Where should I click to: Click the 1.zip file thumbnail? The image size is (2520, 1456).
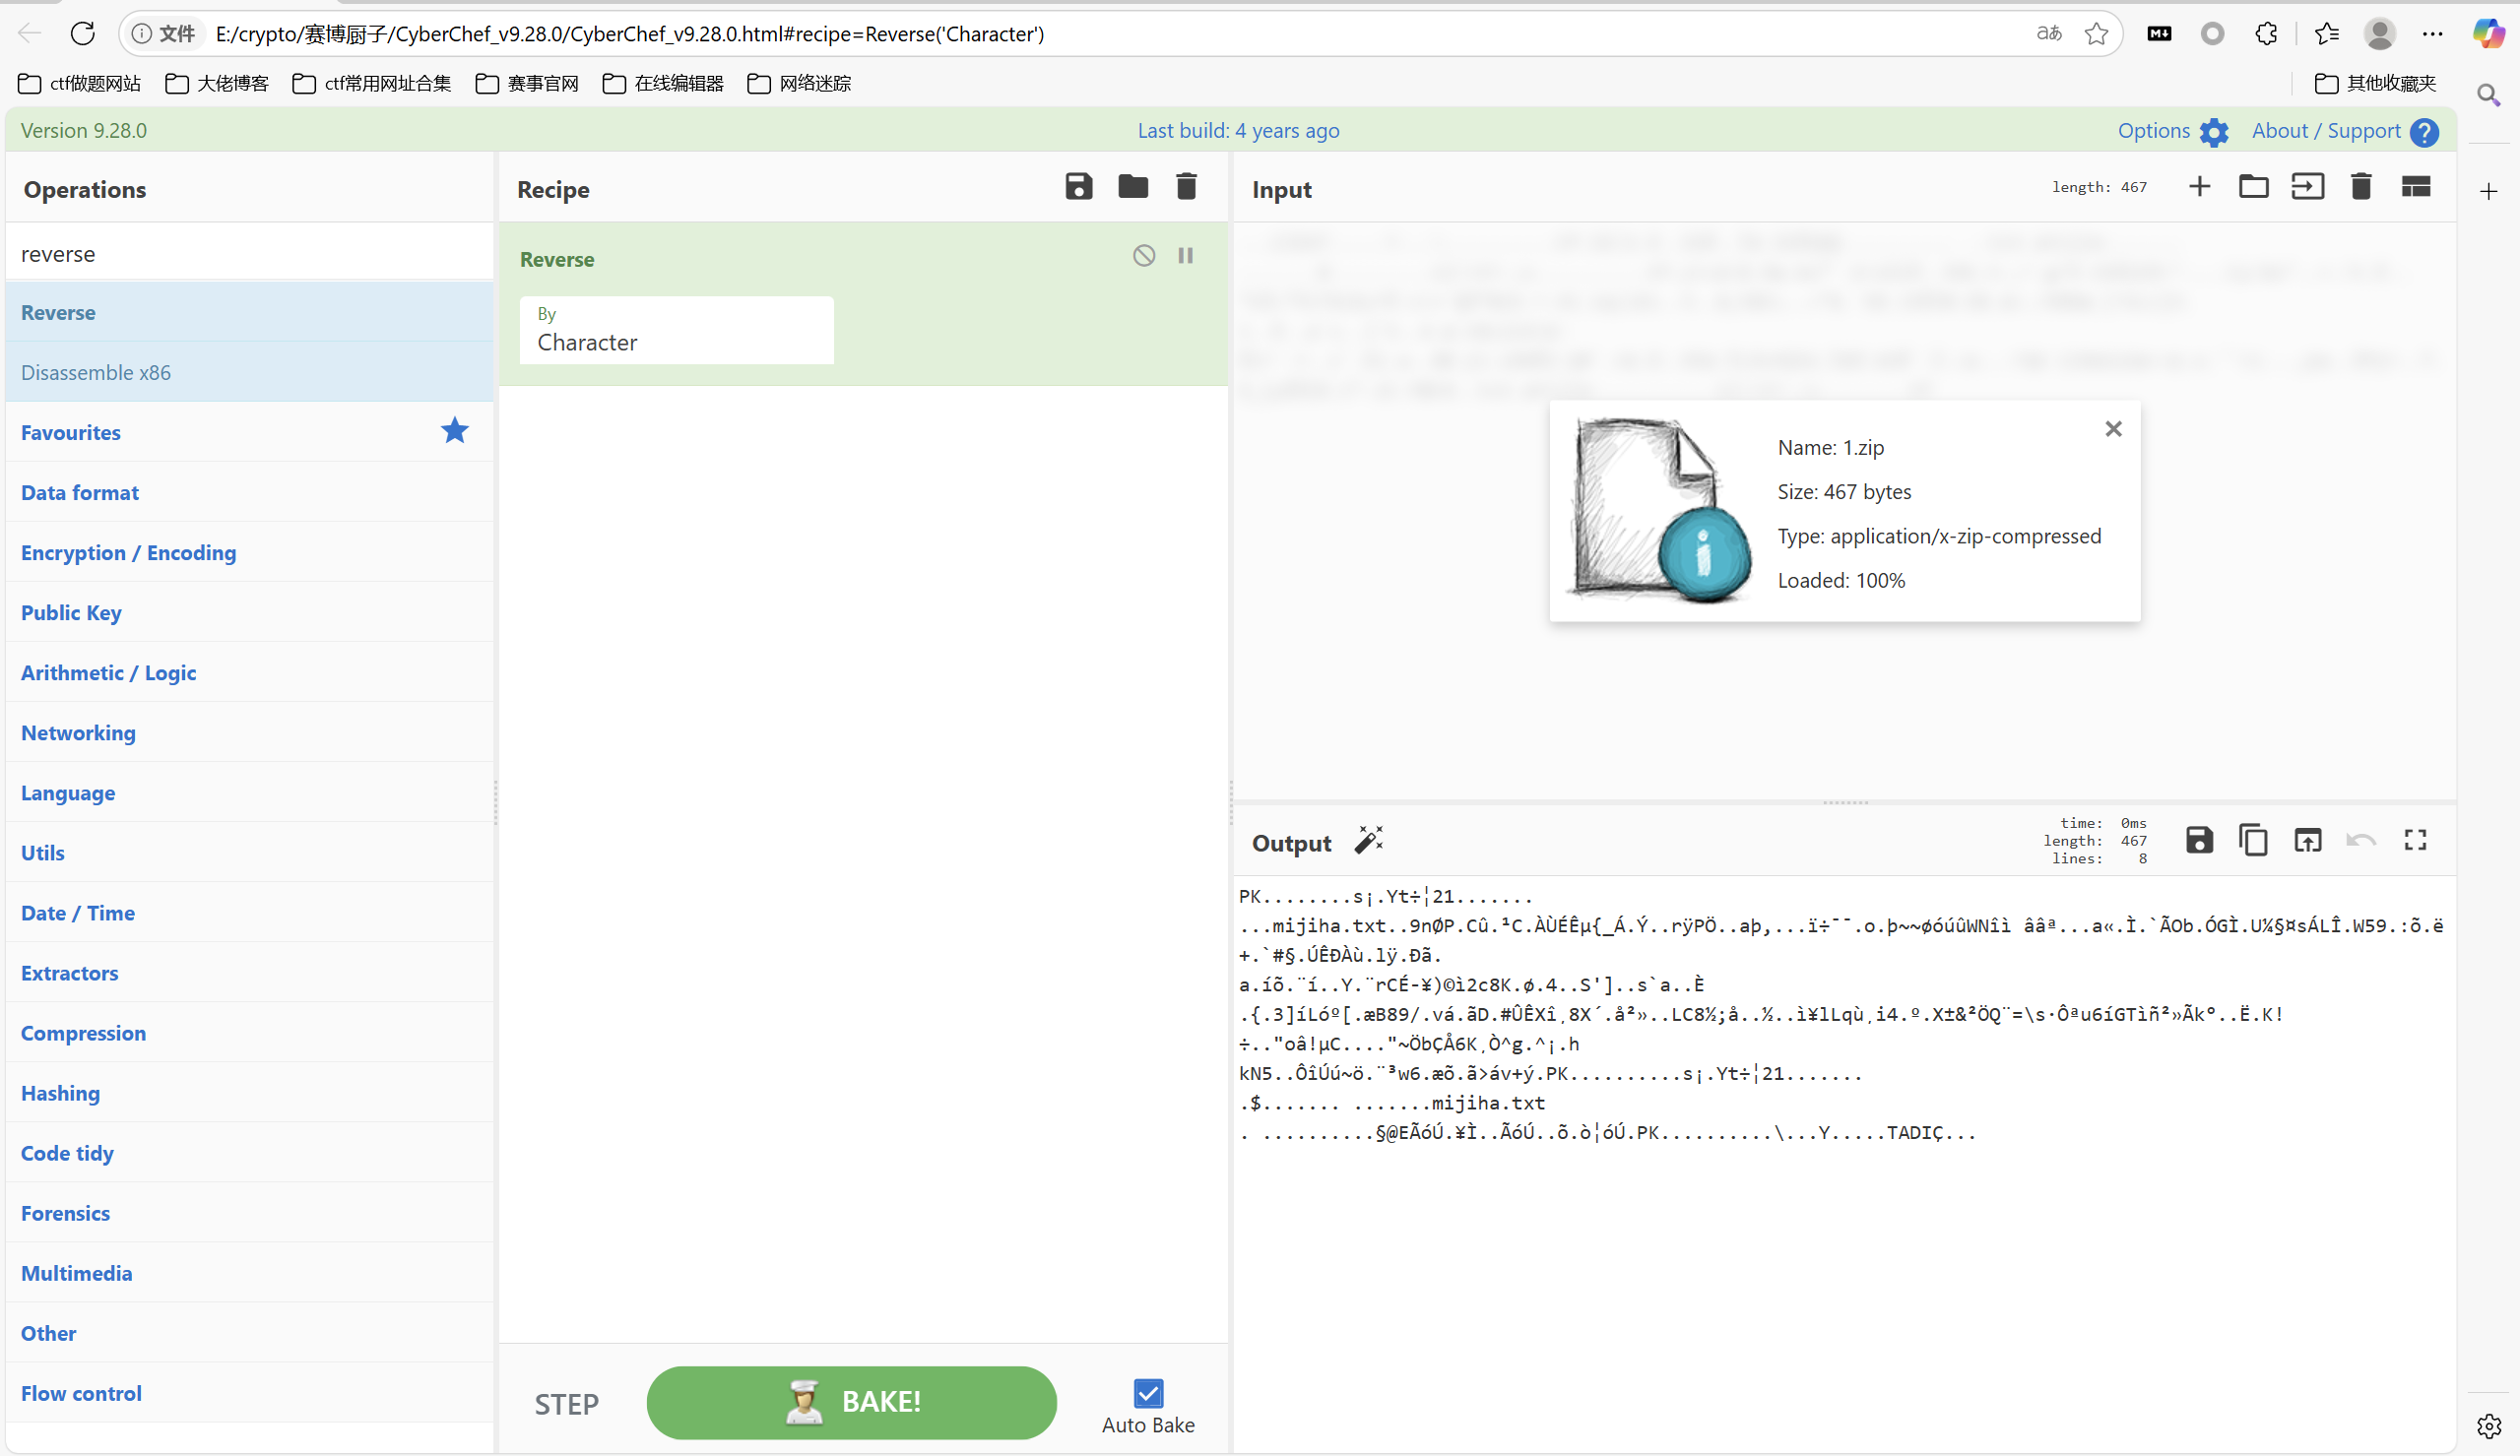[1659, 510]
